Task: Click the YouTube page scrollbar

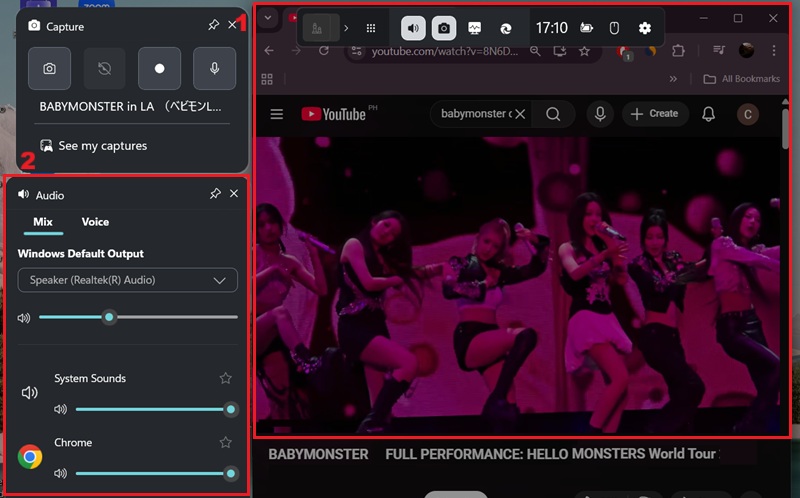Action: point(785,129)
